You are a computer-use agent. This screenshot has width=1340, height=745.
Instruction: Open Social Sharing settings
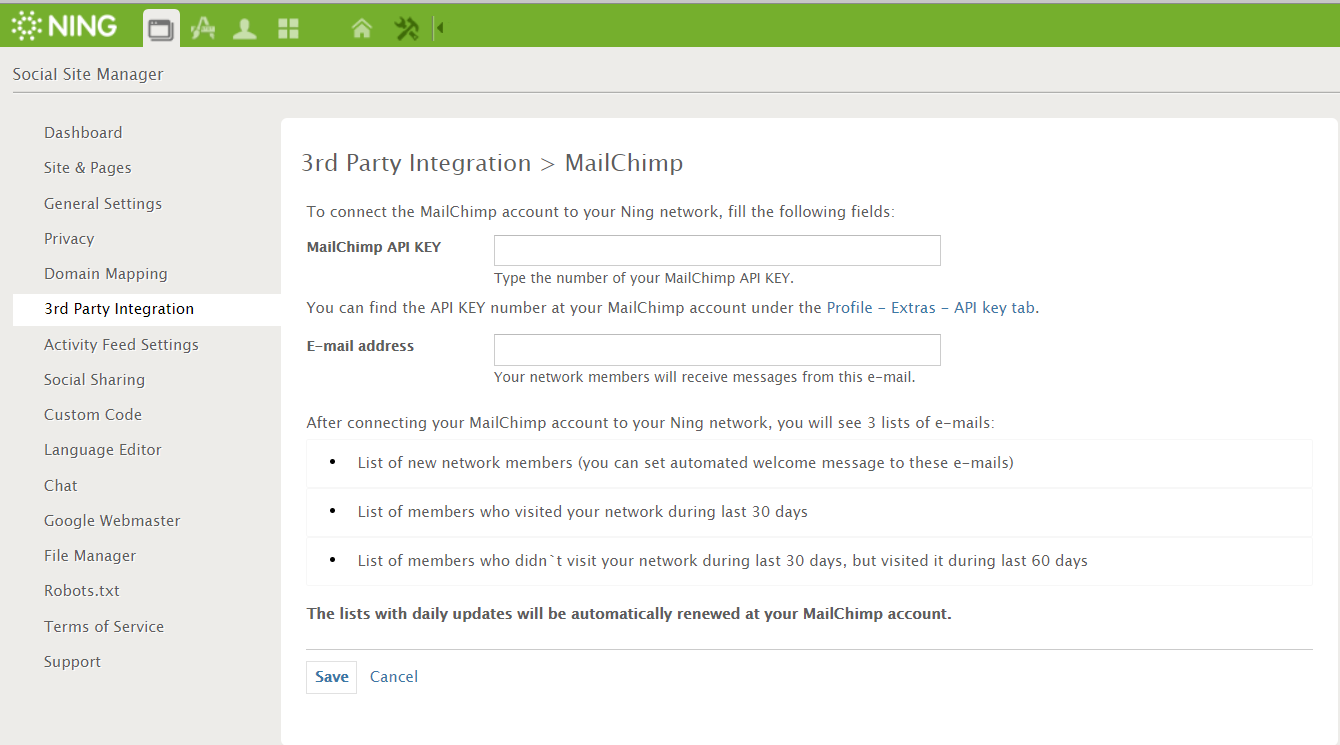94,380
